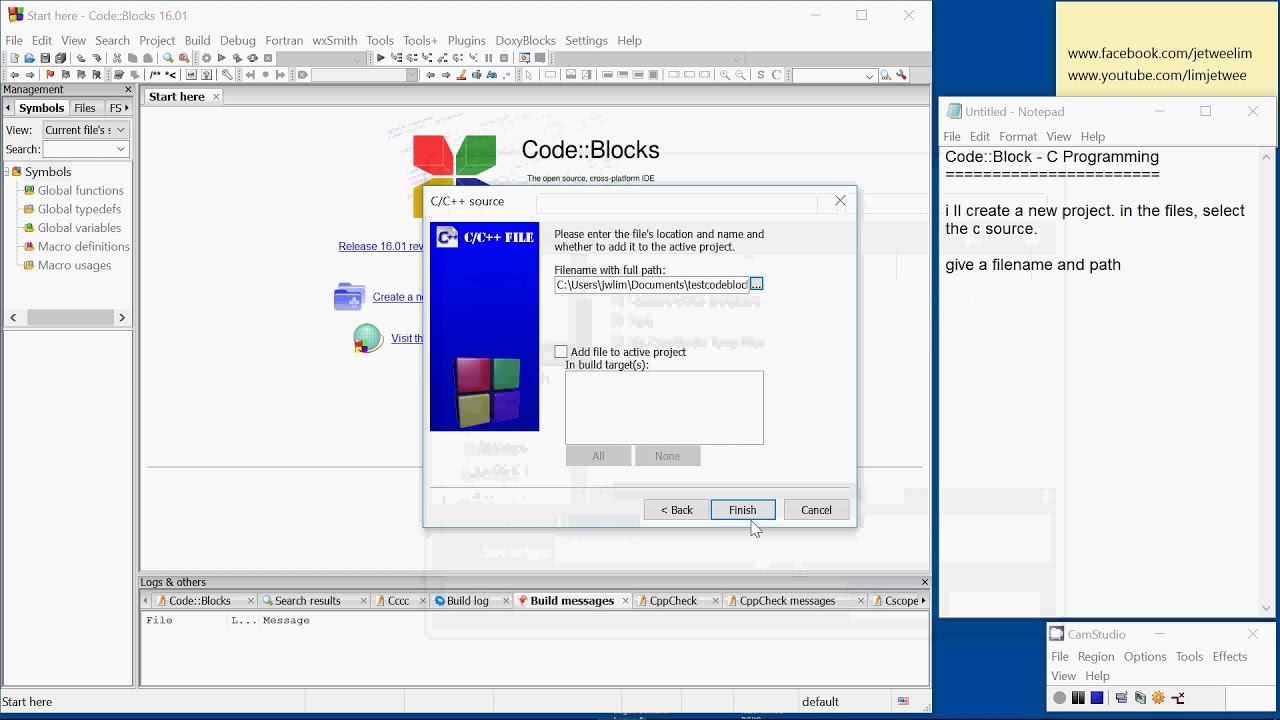The height and width of the screenshot is (720, 1280).
Task: Click the Find magnifier icon
Action: coord(168,58)
